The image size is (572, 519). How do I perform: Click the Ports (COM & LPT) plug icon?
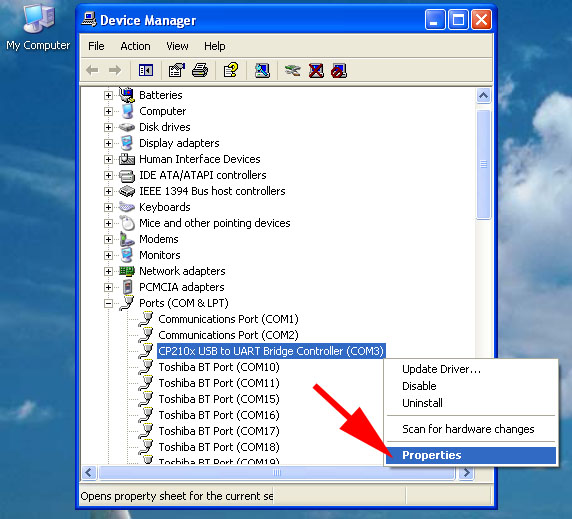point(127,303)
